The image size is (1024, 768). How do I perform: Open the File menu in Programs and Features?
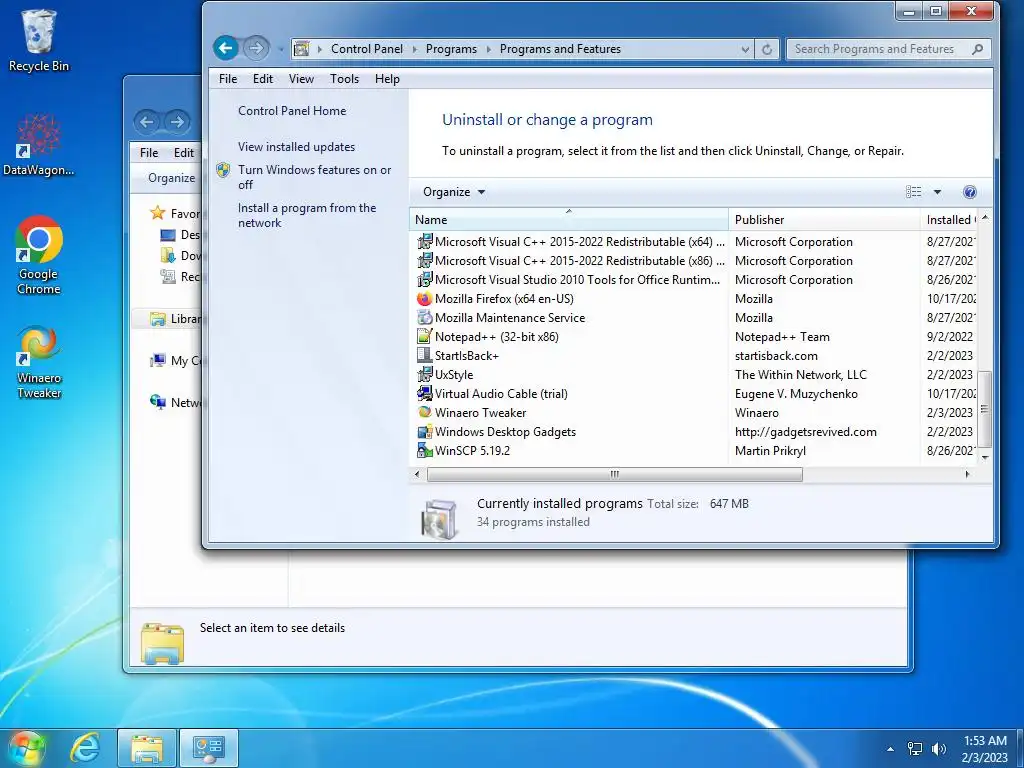point(228,79)
